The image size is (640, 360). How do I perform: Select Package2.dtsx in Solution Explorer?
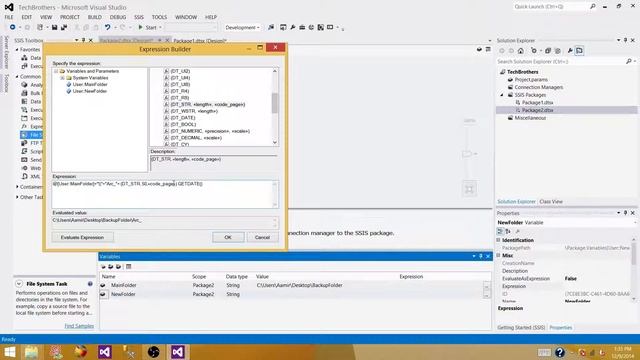pos(538,110)
